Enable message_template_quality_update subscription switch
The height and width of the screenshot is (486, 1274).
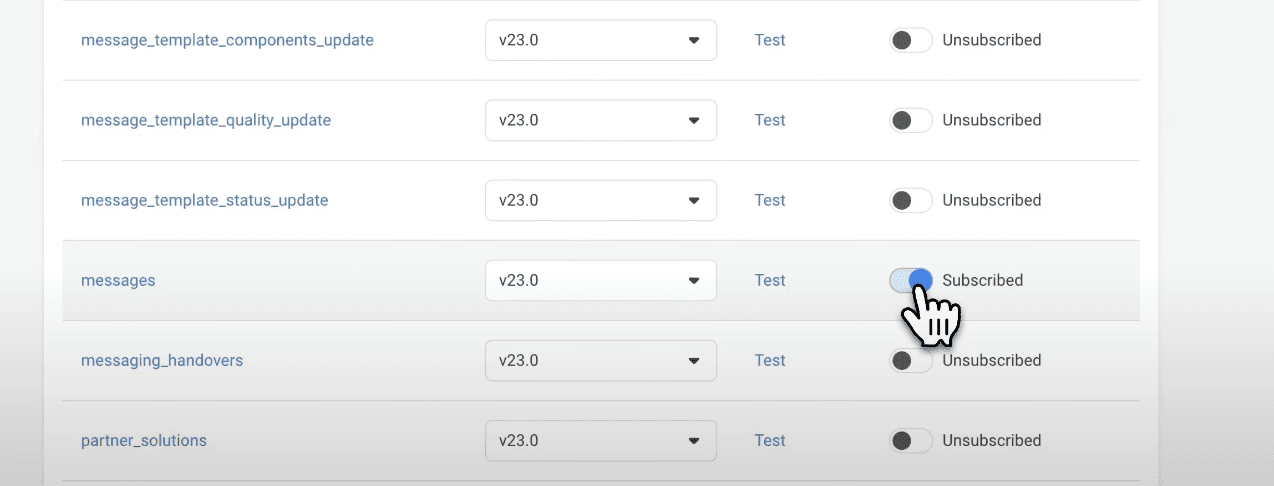[910, 120]
